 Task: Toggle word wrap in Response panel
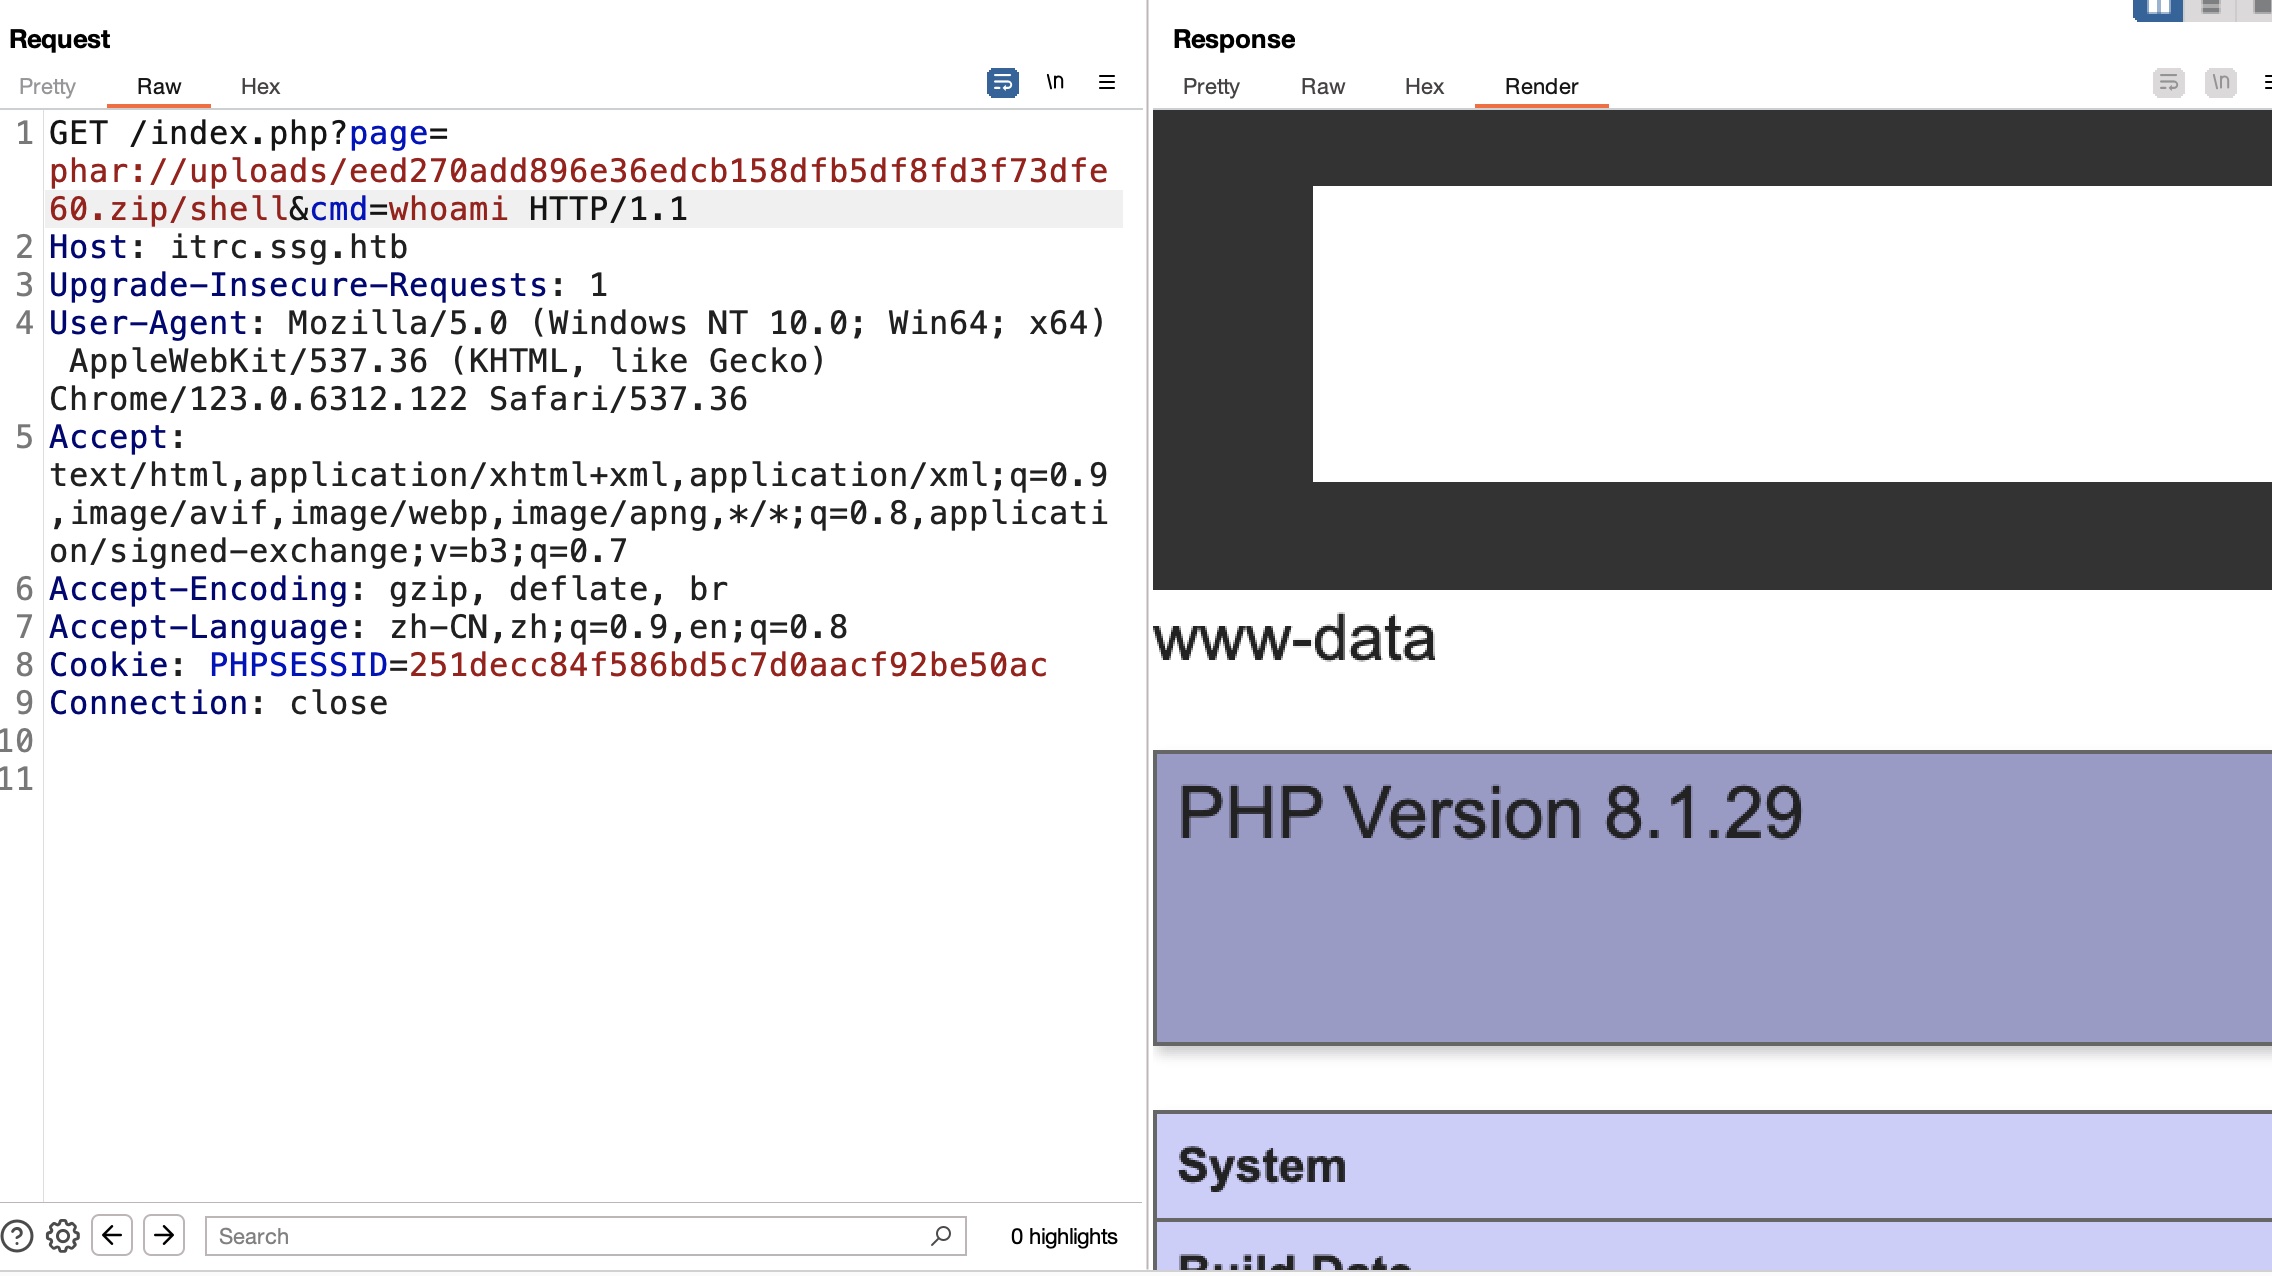tap(2168, 83)
